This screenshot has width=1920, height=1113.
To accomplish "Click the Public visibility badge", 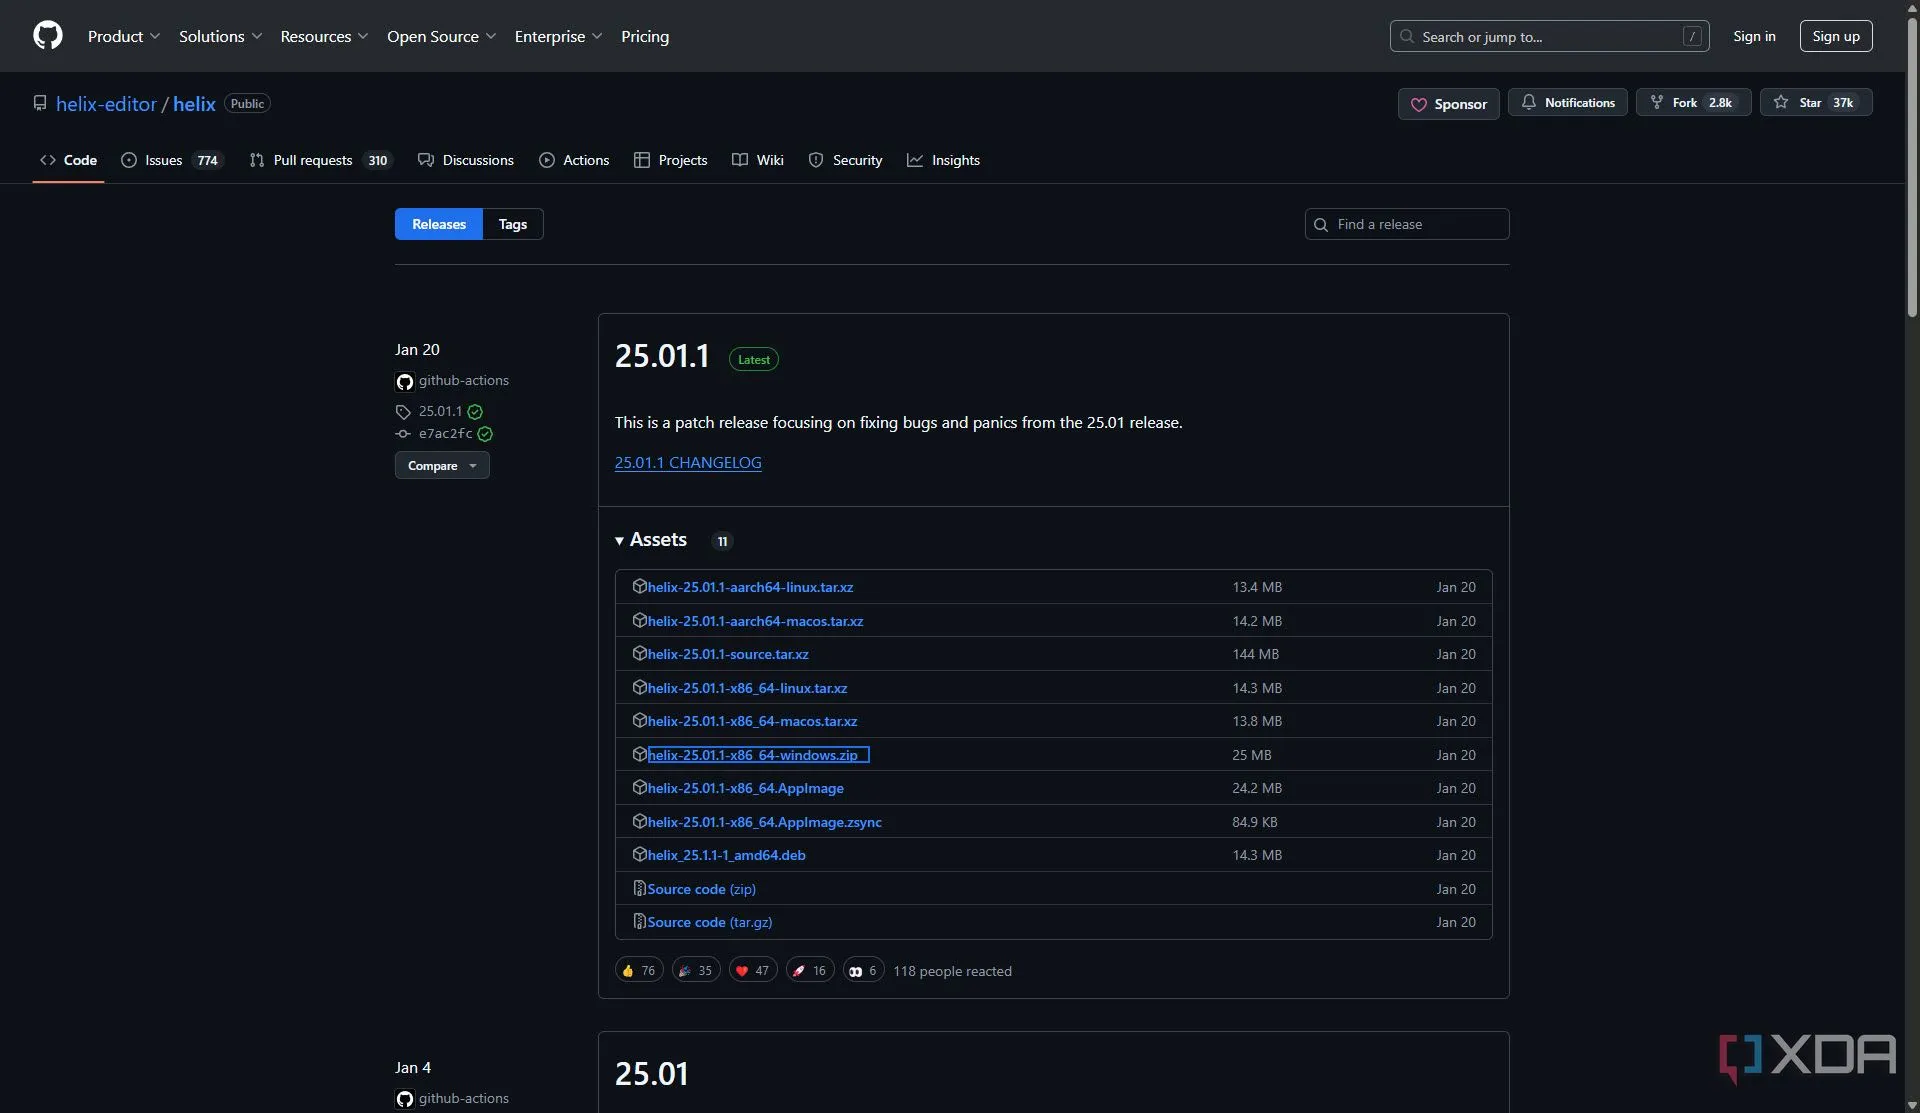I will [247, 103].
